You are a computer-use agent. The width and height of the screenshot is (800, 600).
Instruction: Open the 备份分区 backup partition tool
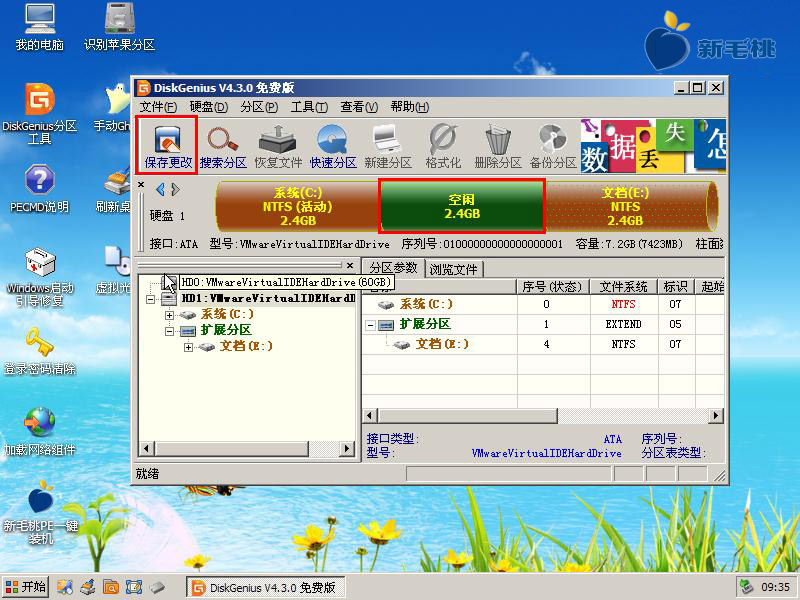pyautogui.click(x=553, y=145)
